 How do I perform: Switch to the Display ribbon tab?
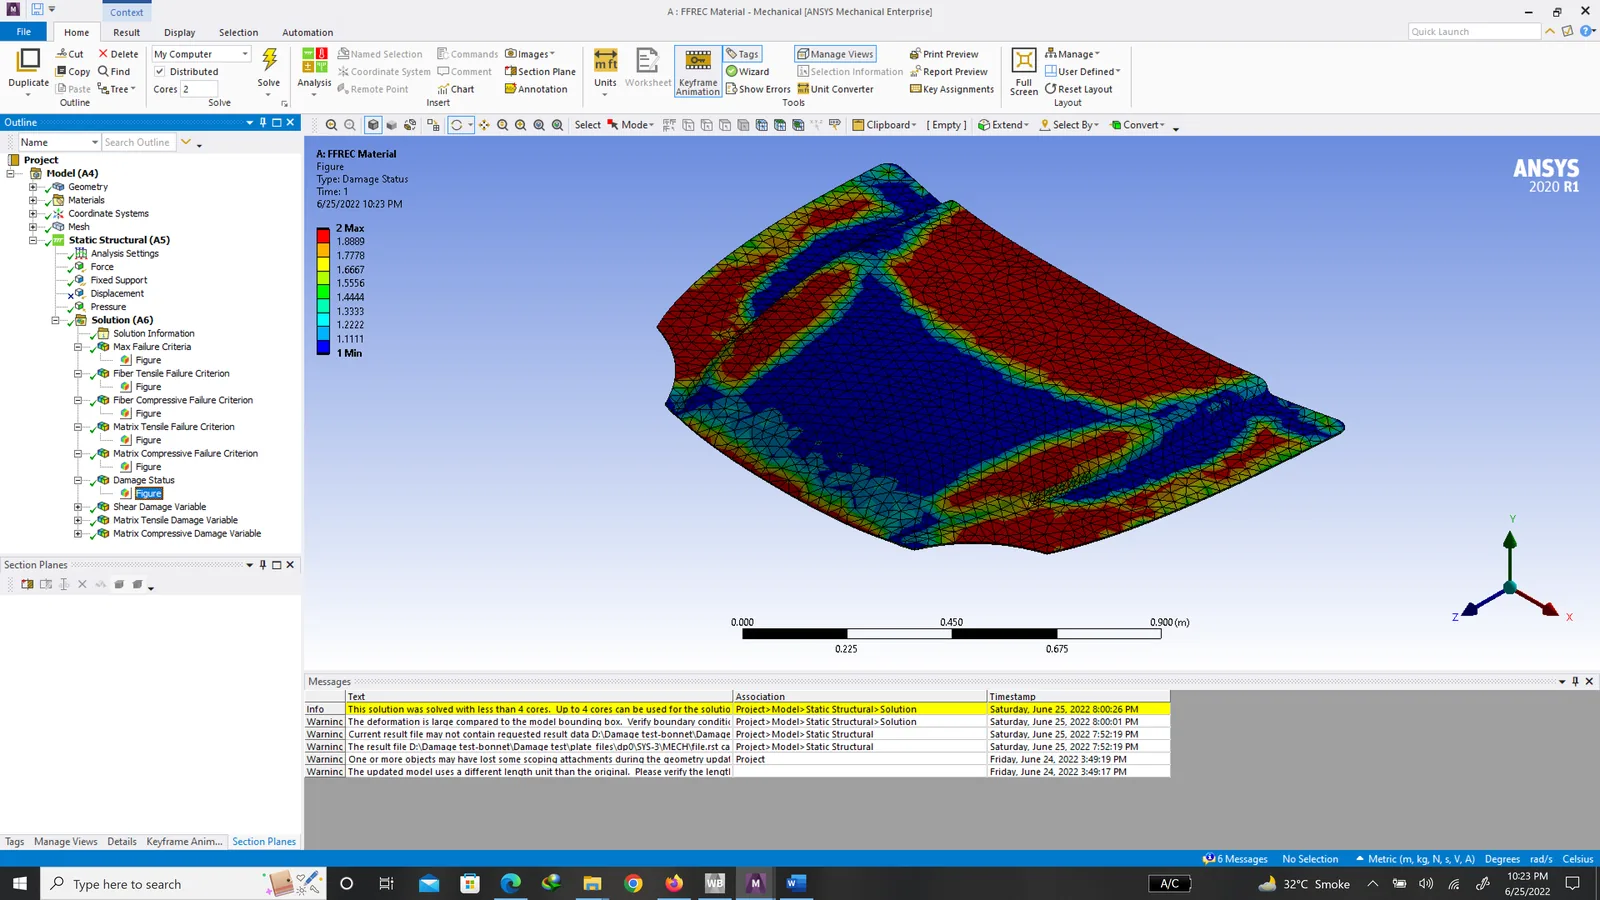pos(180,32)
